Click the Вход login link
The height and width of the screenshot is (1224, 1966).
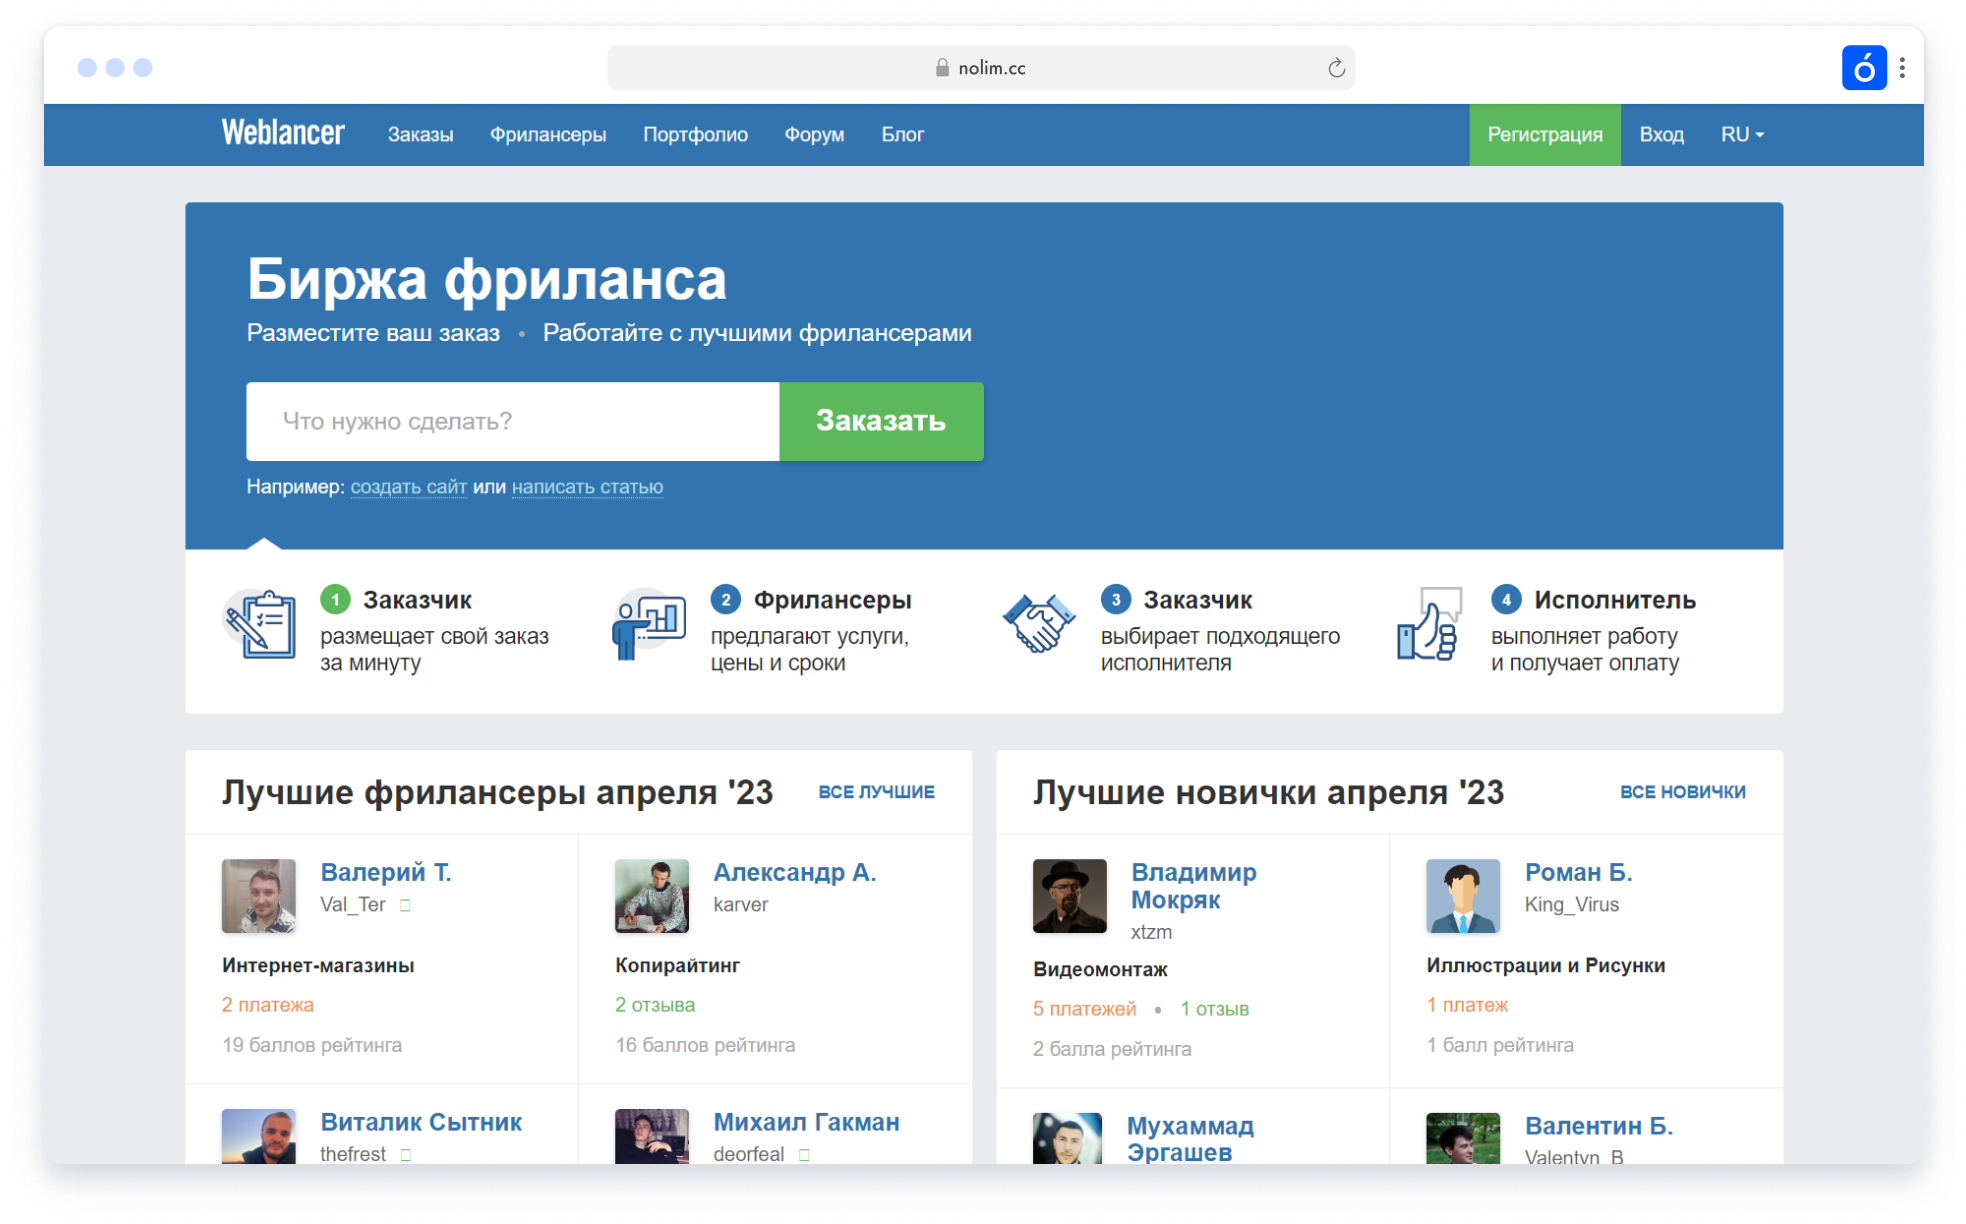tap(1661, 134)
